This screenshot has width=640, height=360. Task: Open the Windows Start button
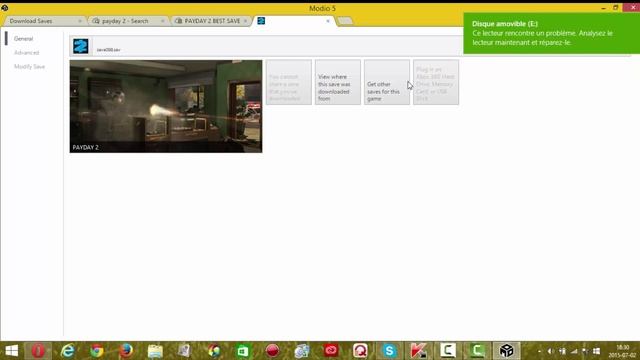tap(11, 351)
